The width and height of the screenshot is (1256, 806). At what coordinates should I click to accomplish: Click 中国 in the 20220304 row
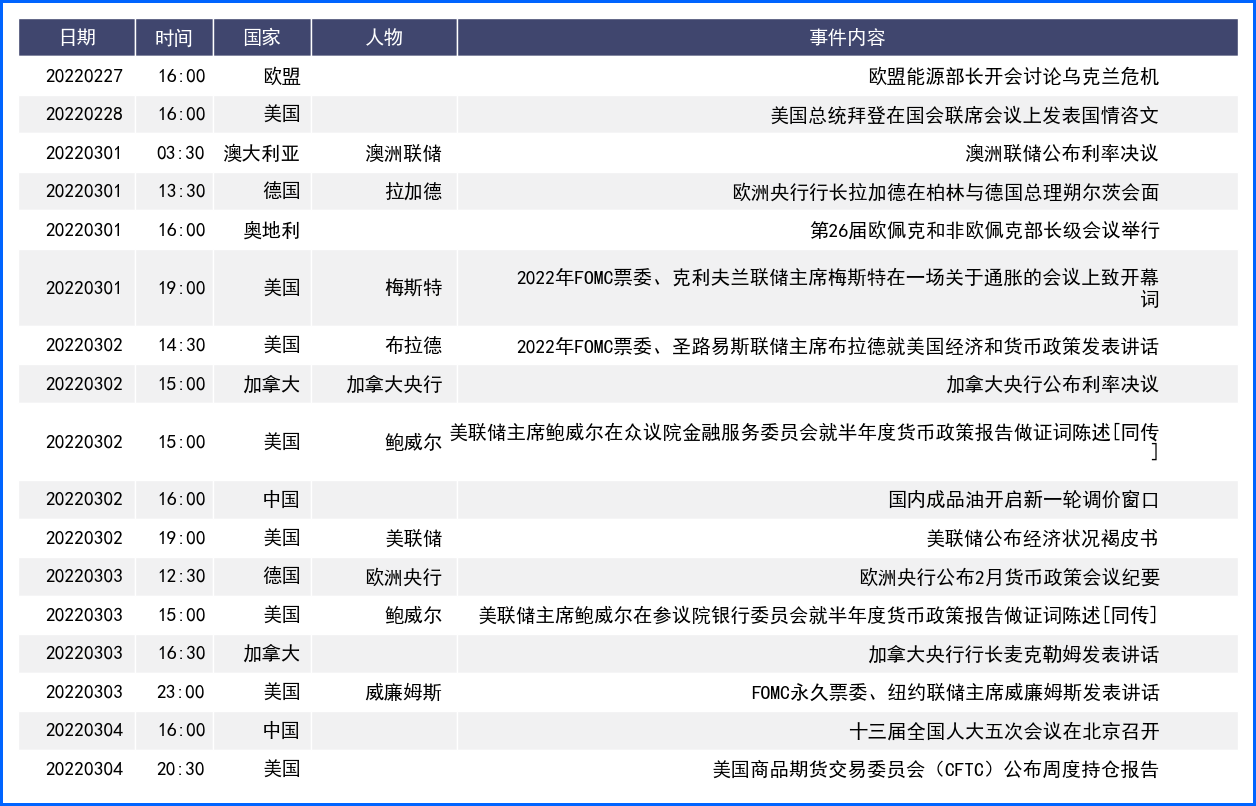point(282,731)
